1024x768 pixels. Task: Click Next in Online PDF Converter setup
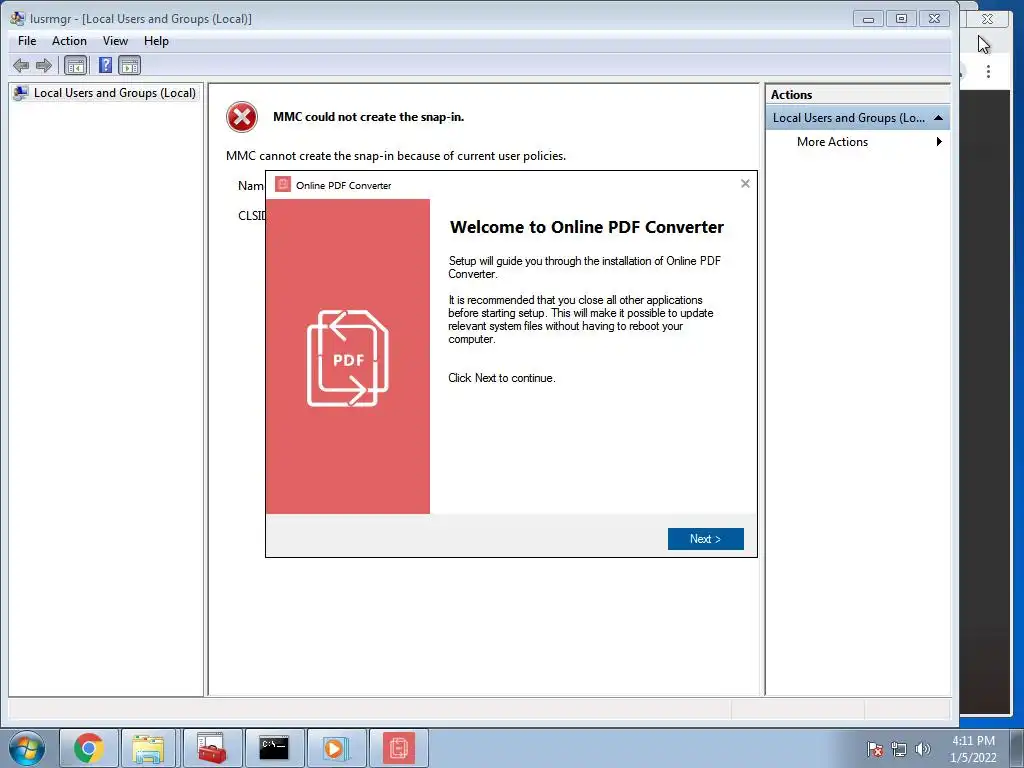[705, 539]
